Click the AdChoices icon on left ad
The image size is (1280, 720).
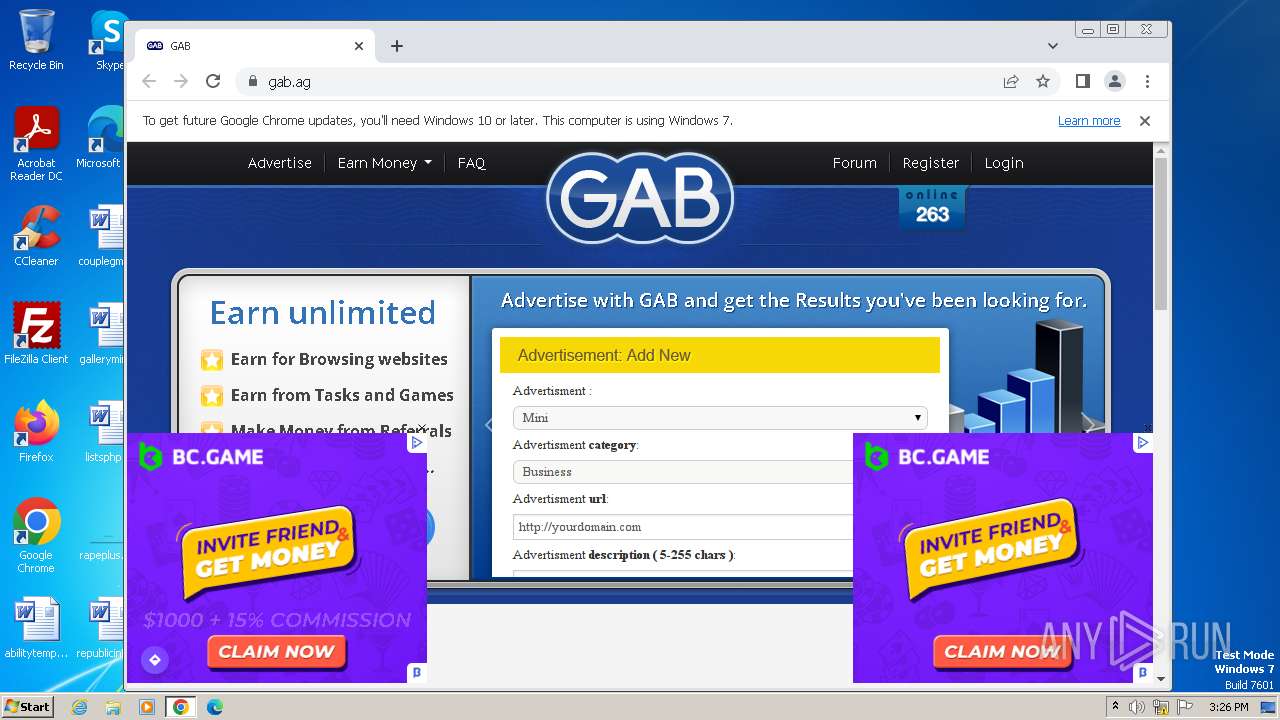418,442
